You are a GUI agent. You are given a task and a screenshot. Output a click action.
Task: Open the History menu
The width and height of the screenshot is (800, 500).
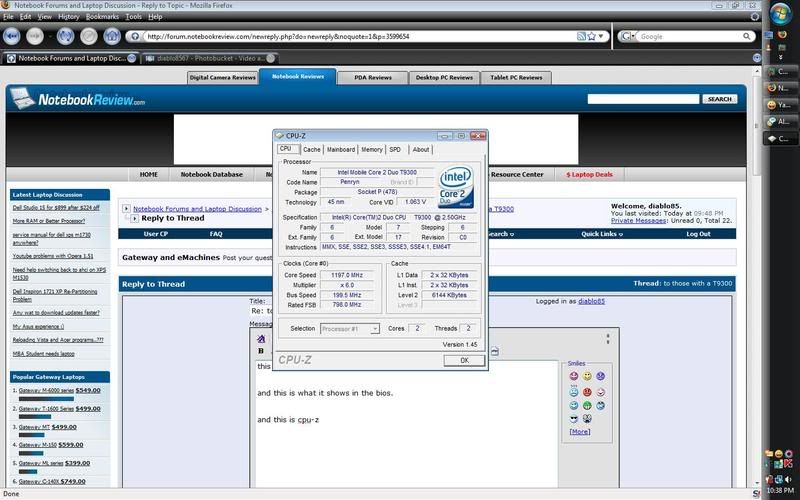68,16
